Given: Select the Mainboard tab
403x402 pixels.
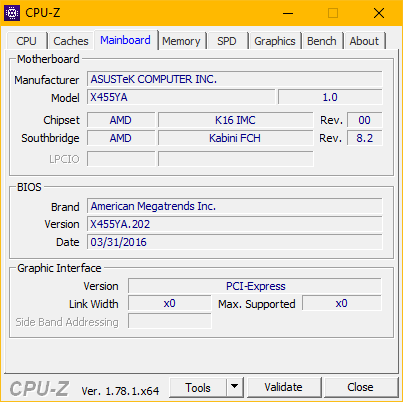Looking at the screenshot, I should click(125, 40).
